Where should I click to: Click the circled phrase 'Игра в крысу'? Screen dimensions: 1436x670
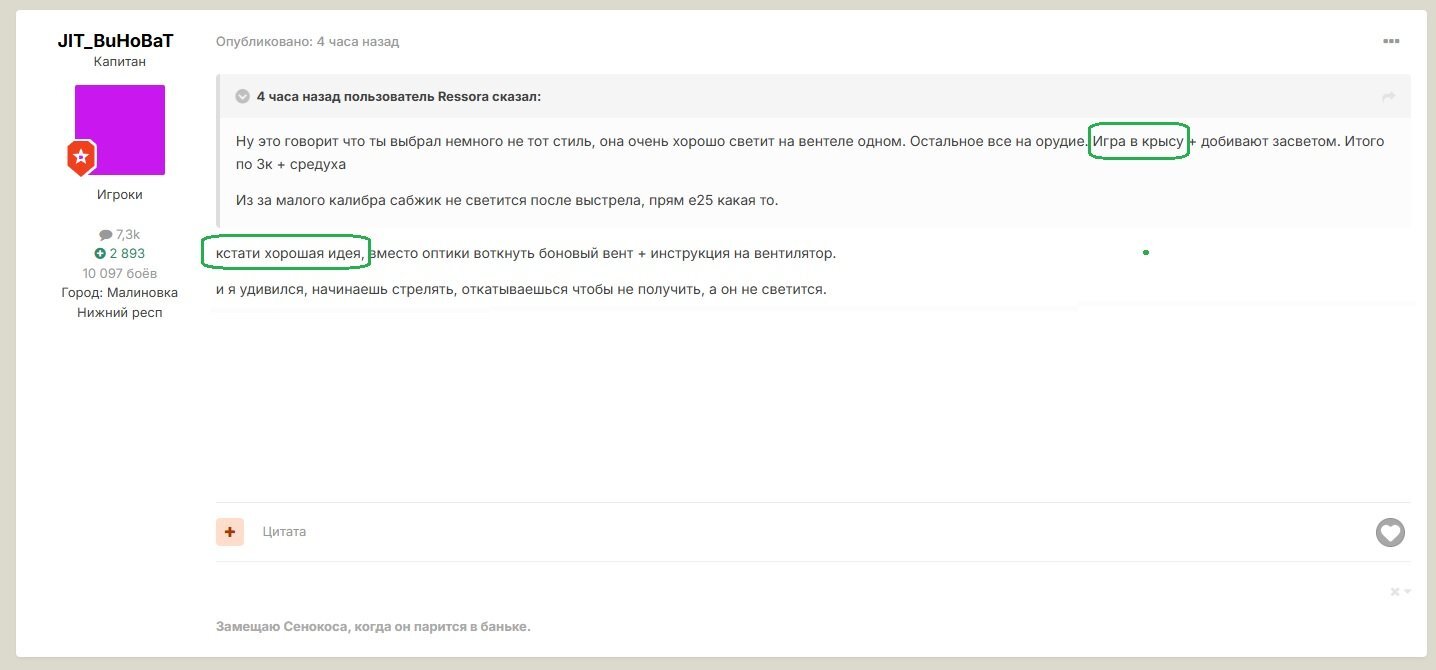1138,142
